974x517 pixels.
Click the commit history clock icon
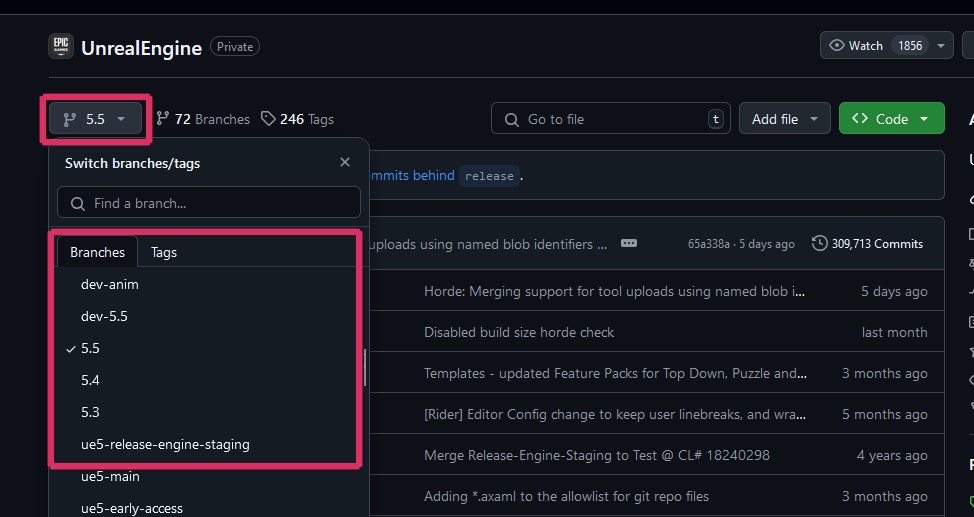point(820,243)
